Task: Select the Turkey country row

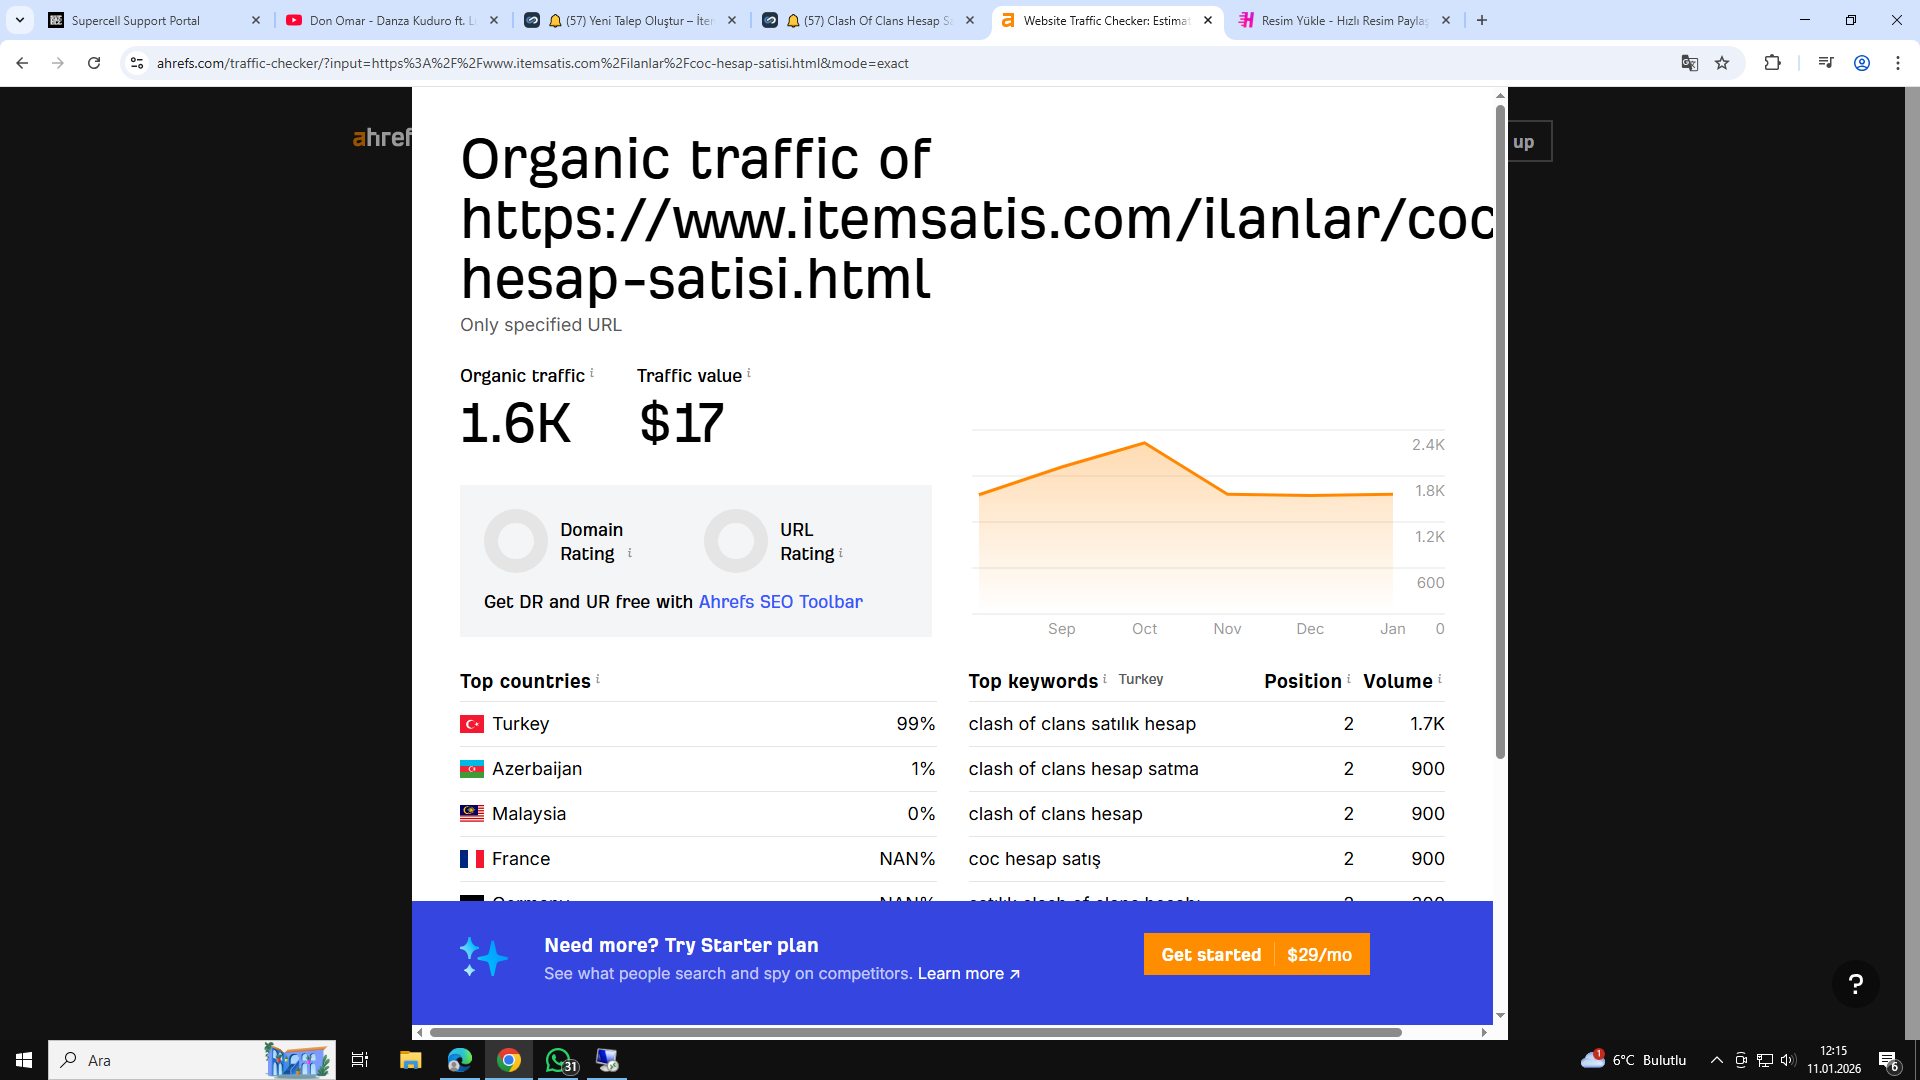Action: click(698, 724)
